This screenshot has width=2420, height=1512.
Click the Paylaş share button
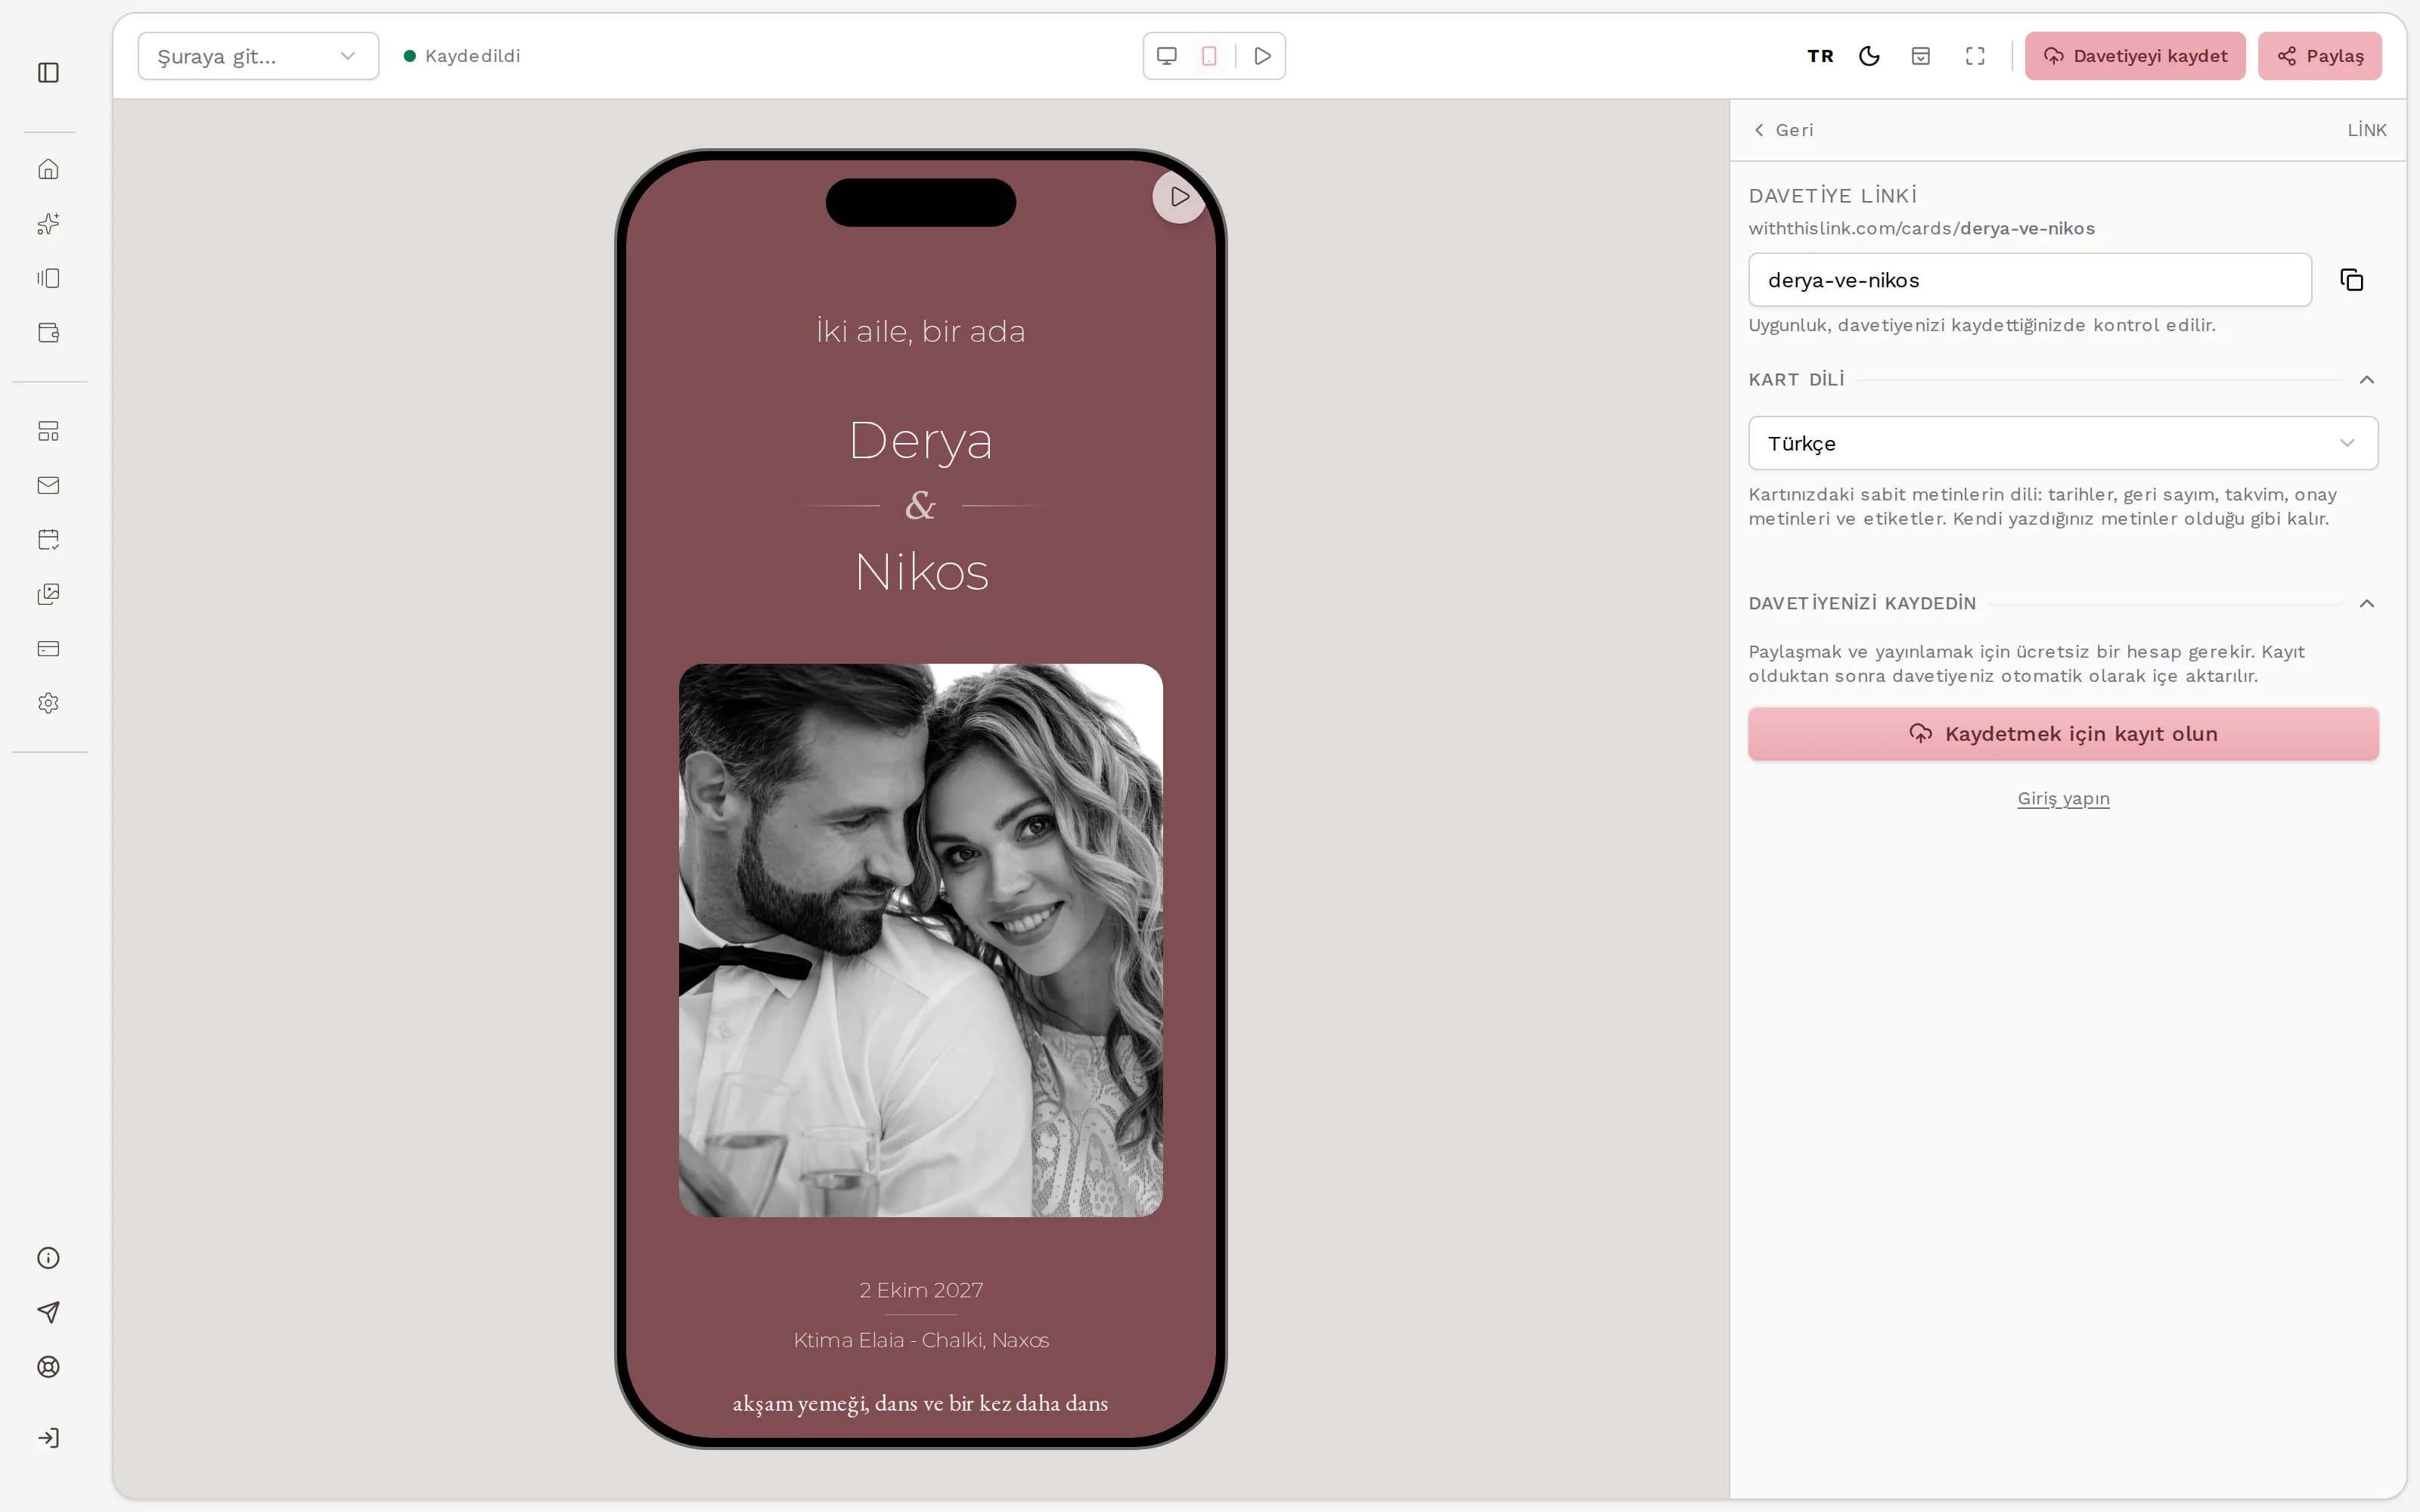pyautogui.click(x=2320, y=56)
